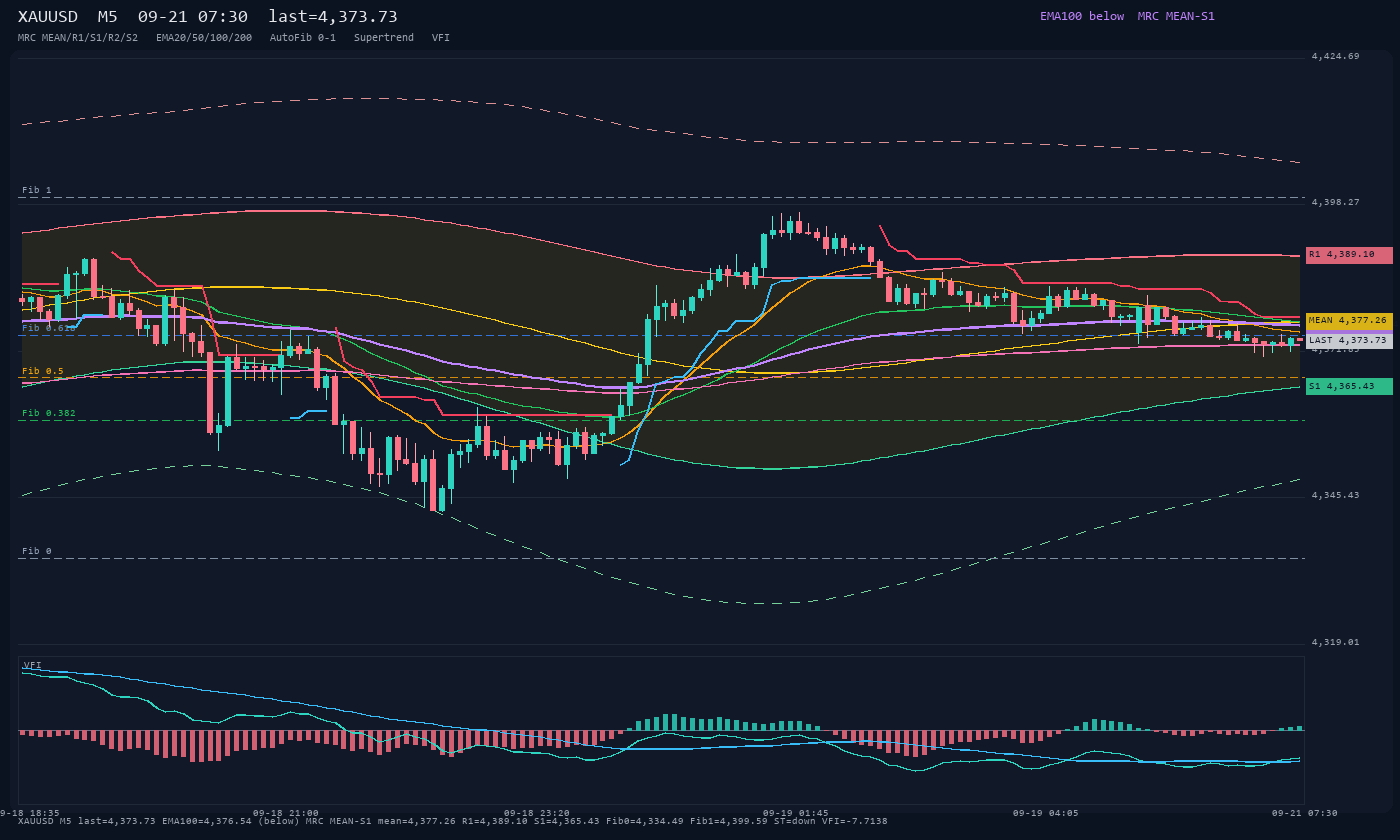Click the R1 4,389.10 price tag
The image size is (1400, 840).
[1349, 255]
